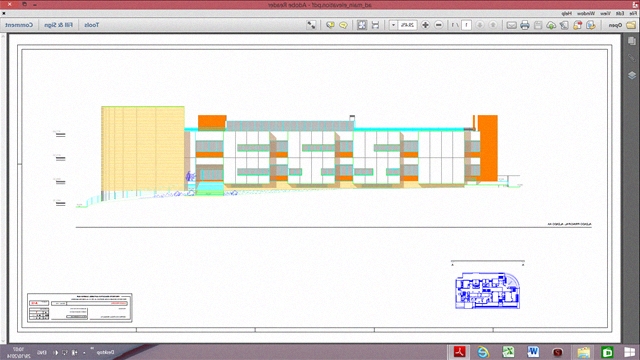Click the Read Mode expand arrows icon
The height and width of the screenshot is (360, 640).
click(311, 25)
